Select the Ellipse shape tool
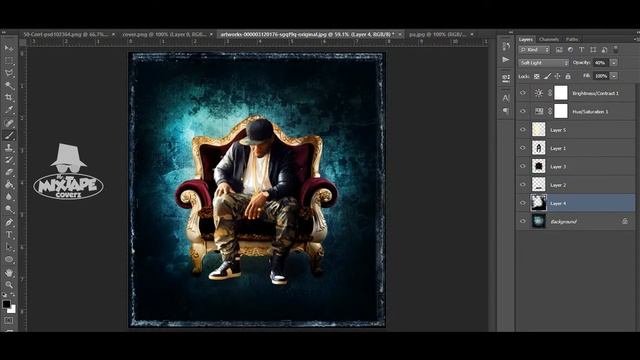640x360 pixels. point(9,259)
